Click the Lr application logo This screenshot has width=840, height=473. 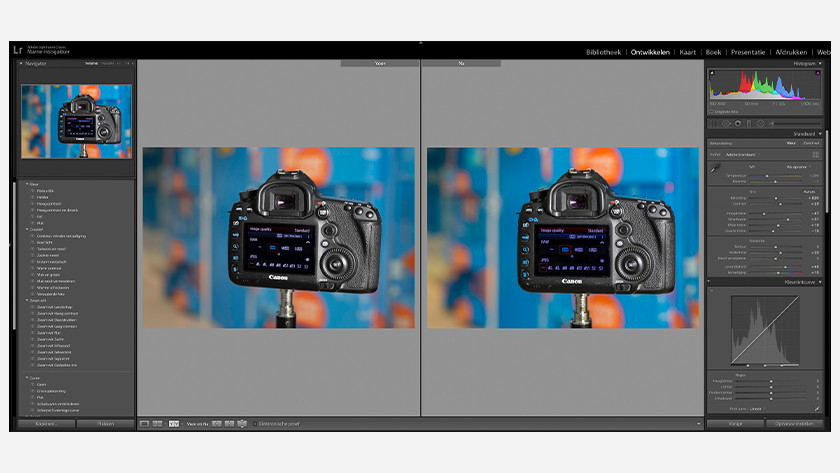pyautogui.click(x=18, y=50)
